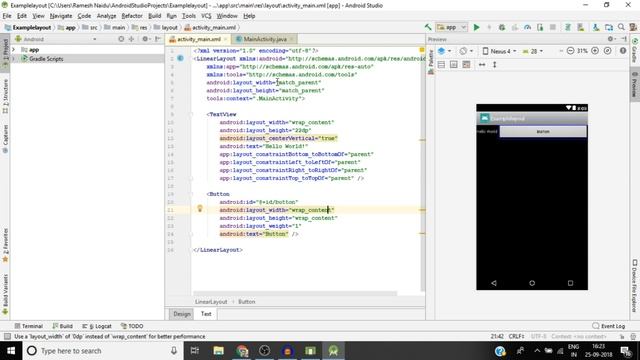Open Project panel gear settings

145,39
